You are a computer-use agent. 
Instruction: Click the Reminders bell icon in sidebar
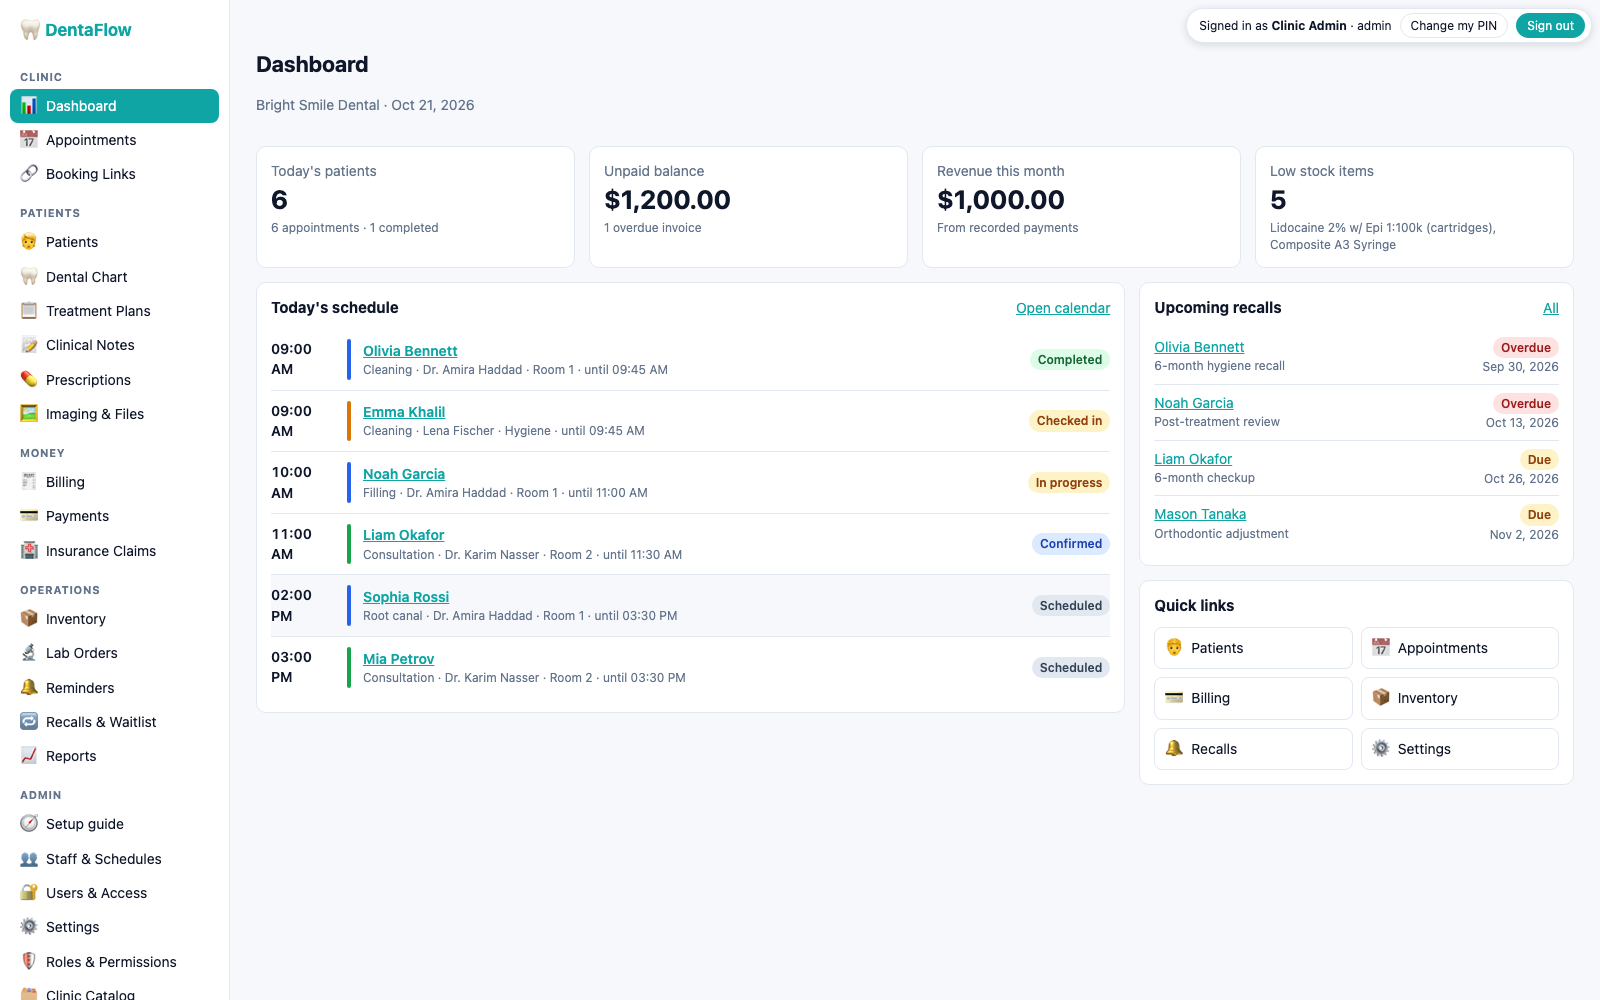pos(29,688)
